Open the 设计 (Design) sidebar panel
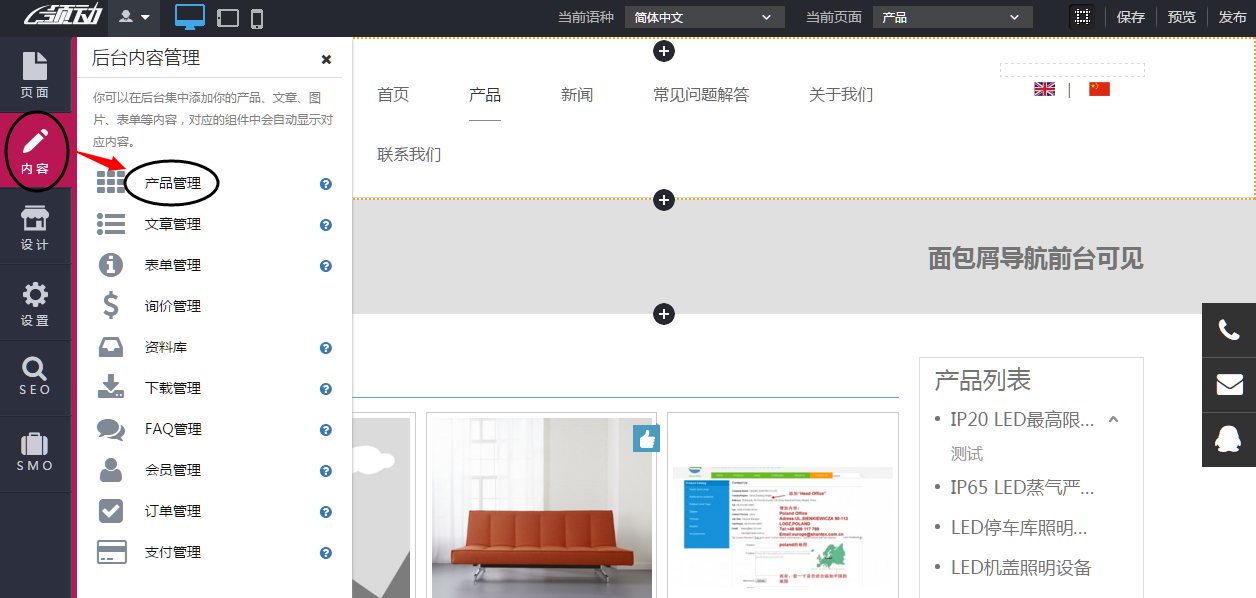This screenshot has height=598, width=1256. pyautogui.click(x=36, y=227)
